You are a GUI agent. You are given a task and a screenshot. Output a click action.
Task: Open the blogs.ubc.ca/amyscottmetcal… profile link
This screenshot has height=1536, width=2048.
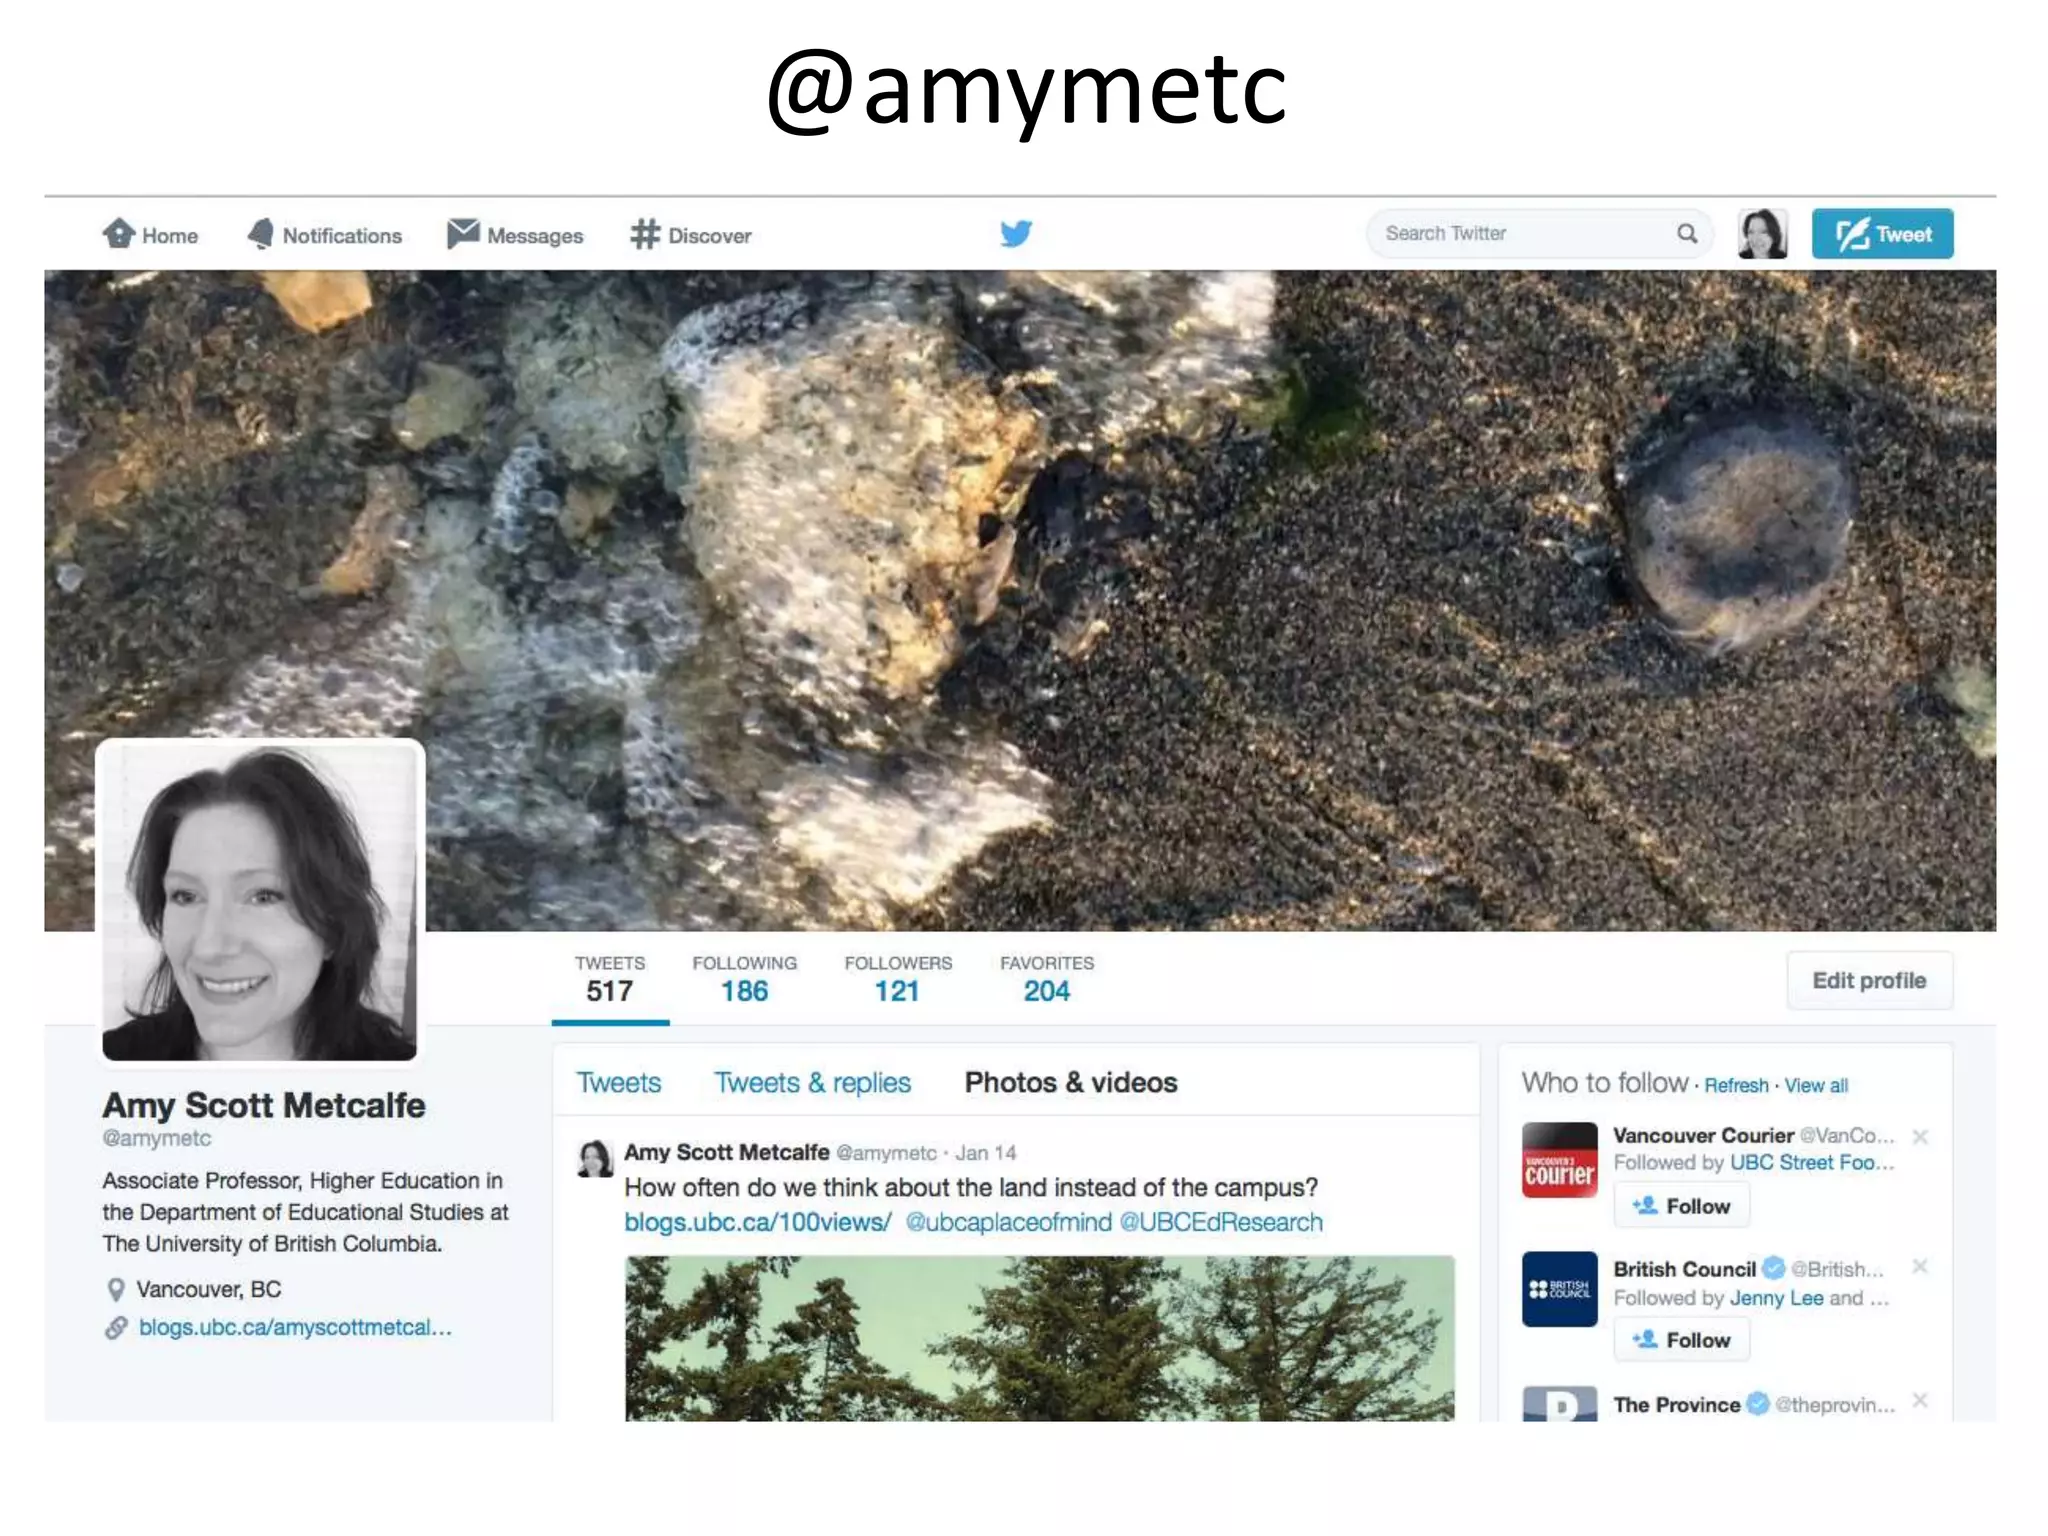point(295,1328)
